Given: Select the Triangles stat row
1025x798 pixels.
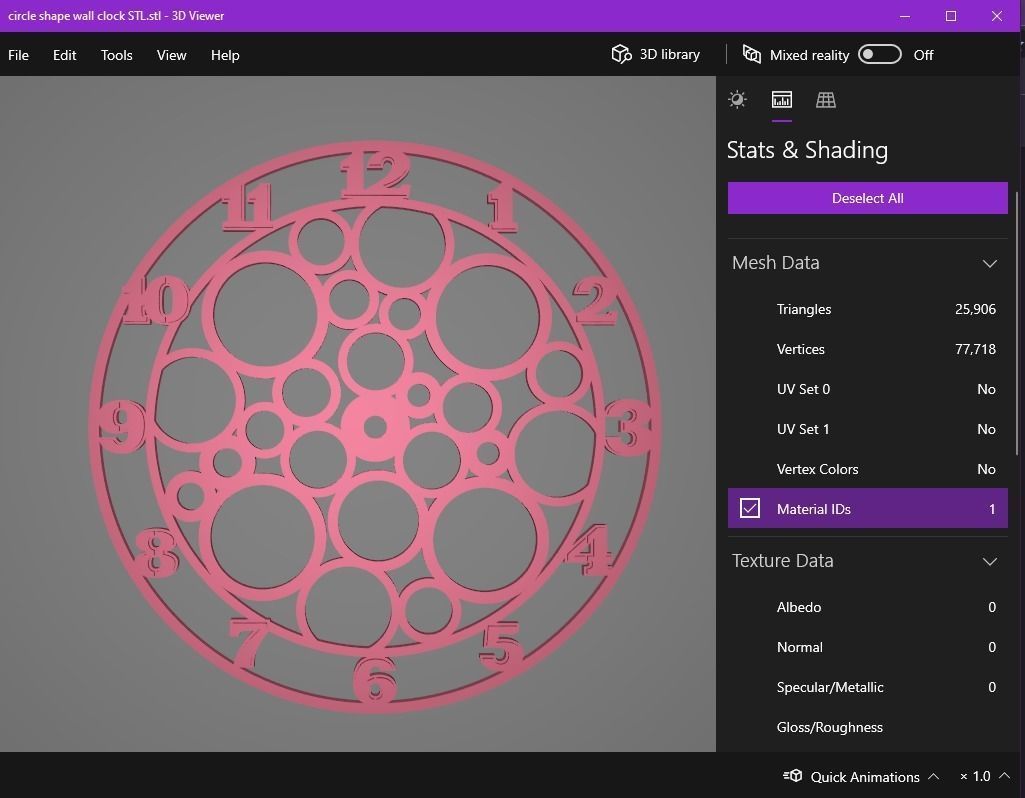Looking at the screenshot, I should click(x=867, y=309).
